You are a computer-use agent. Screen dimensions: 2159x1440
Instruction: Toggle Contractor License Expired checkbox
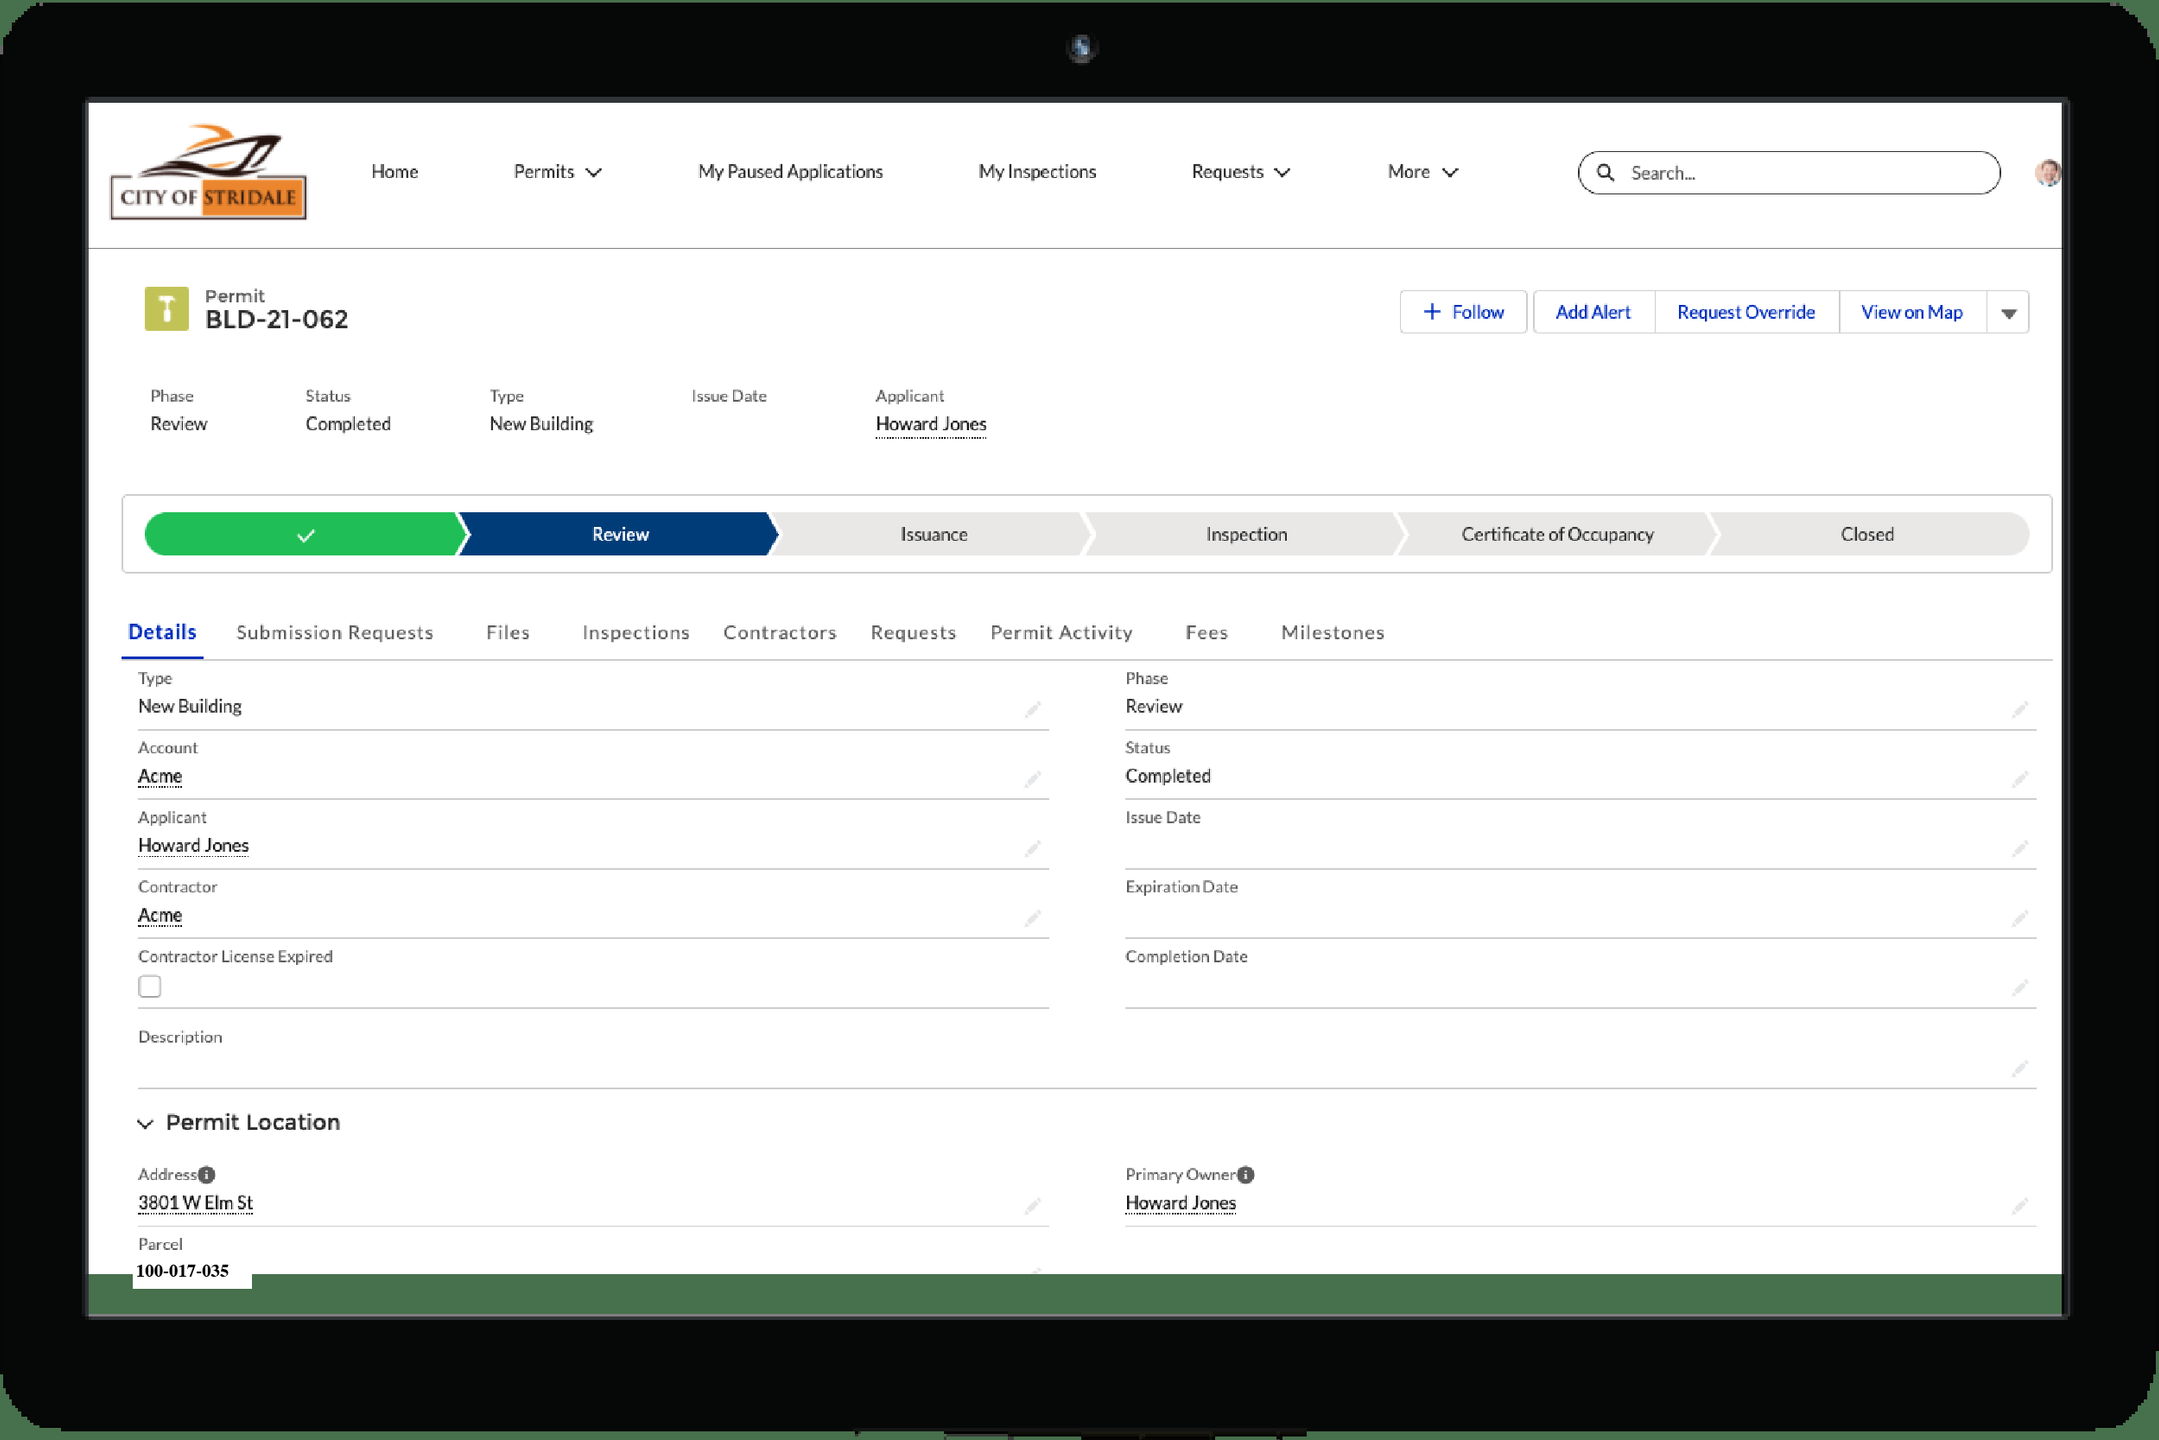150,986
